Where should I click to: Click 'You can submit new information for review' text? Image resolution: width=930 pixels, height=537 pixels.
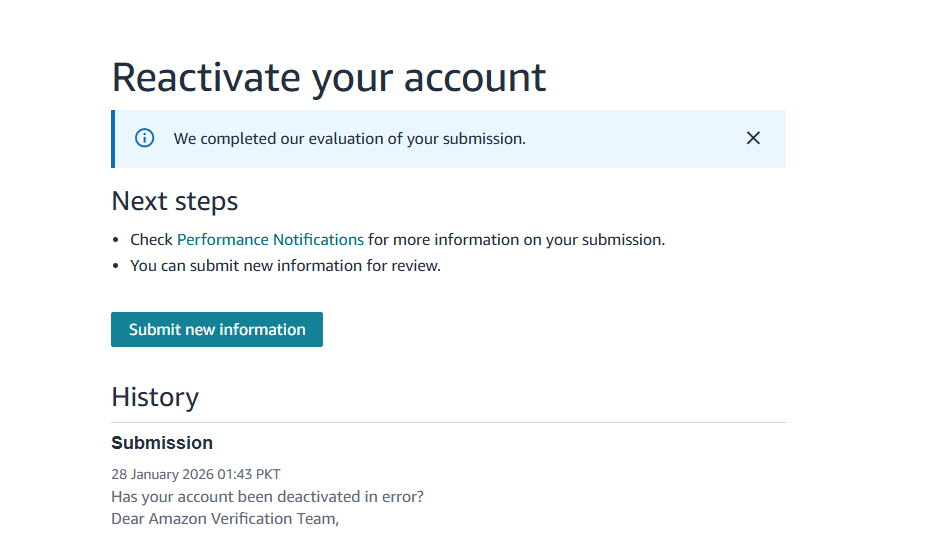tap(285, 266)
